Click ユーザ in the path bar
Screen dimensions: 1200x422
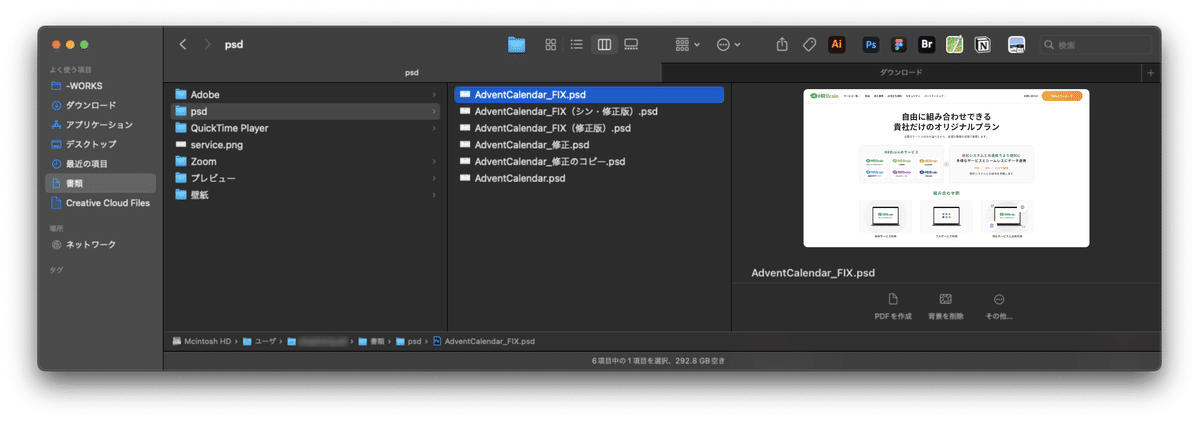point(260,341)
